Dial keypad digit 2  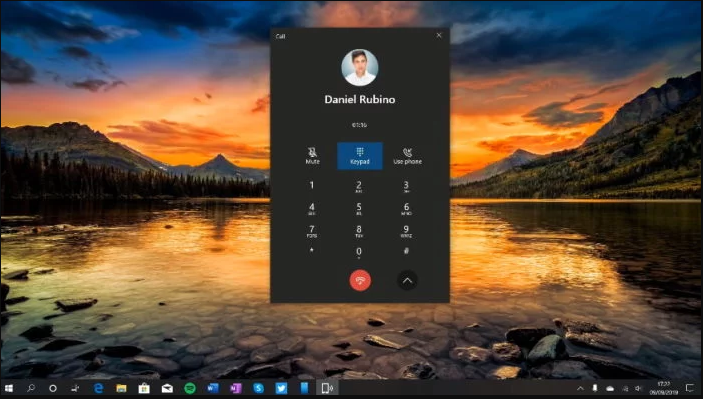point(359,186)
